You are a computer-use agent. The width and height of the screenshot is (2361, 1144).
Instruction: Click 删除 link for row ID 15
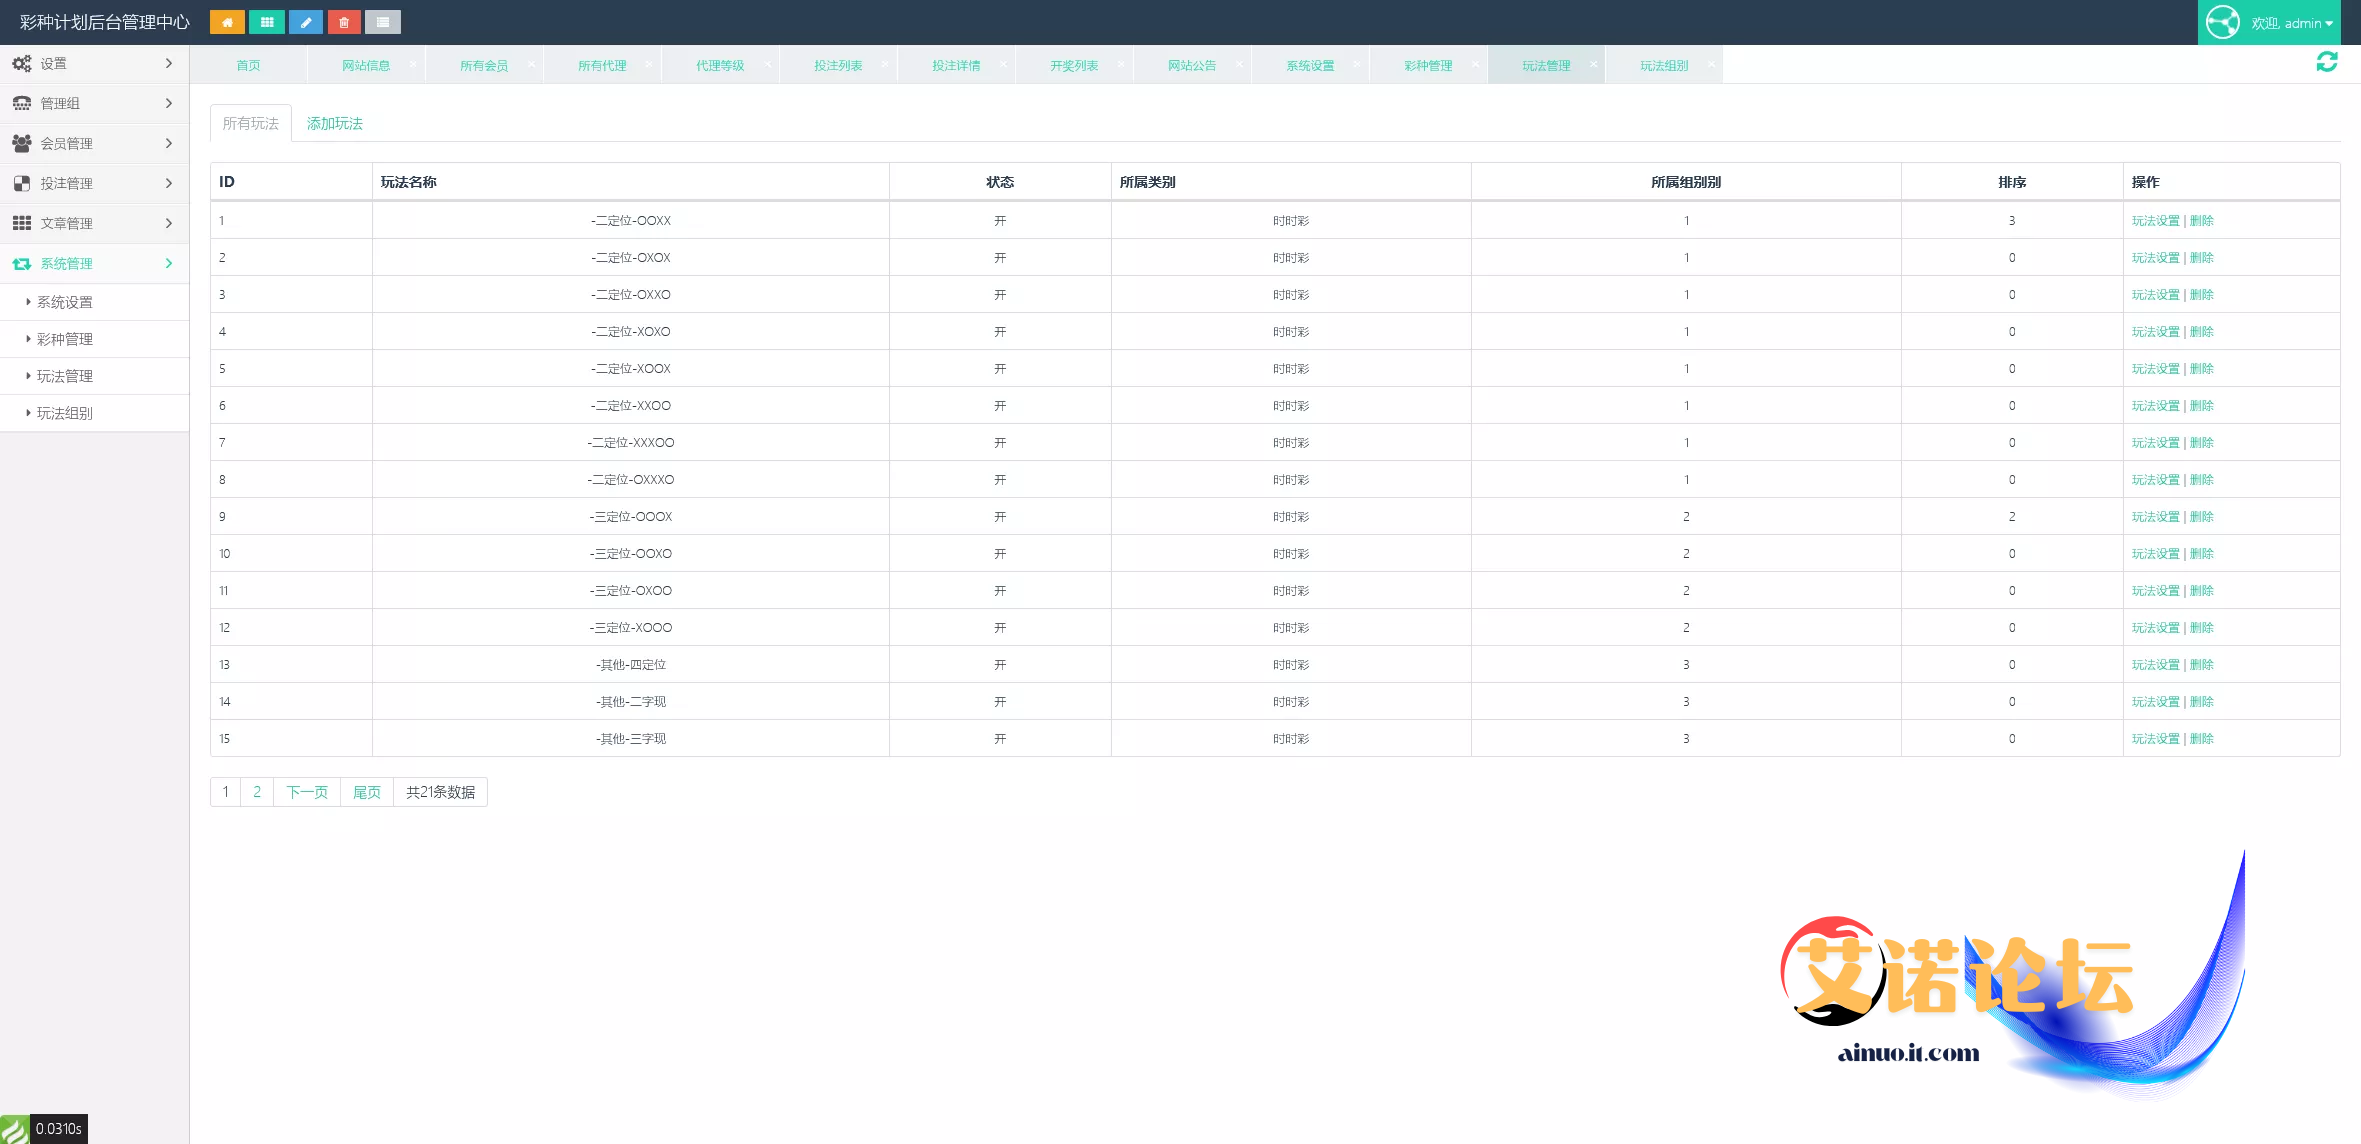pos(2202,739)
